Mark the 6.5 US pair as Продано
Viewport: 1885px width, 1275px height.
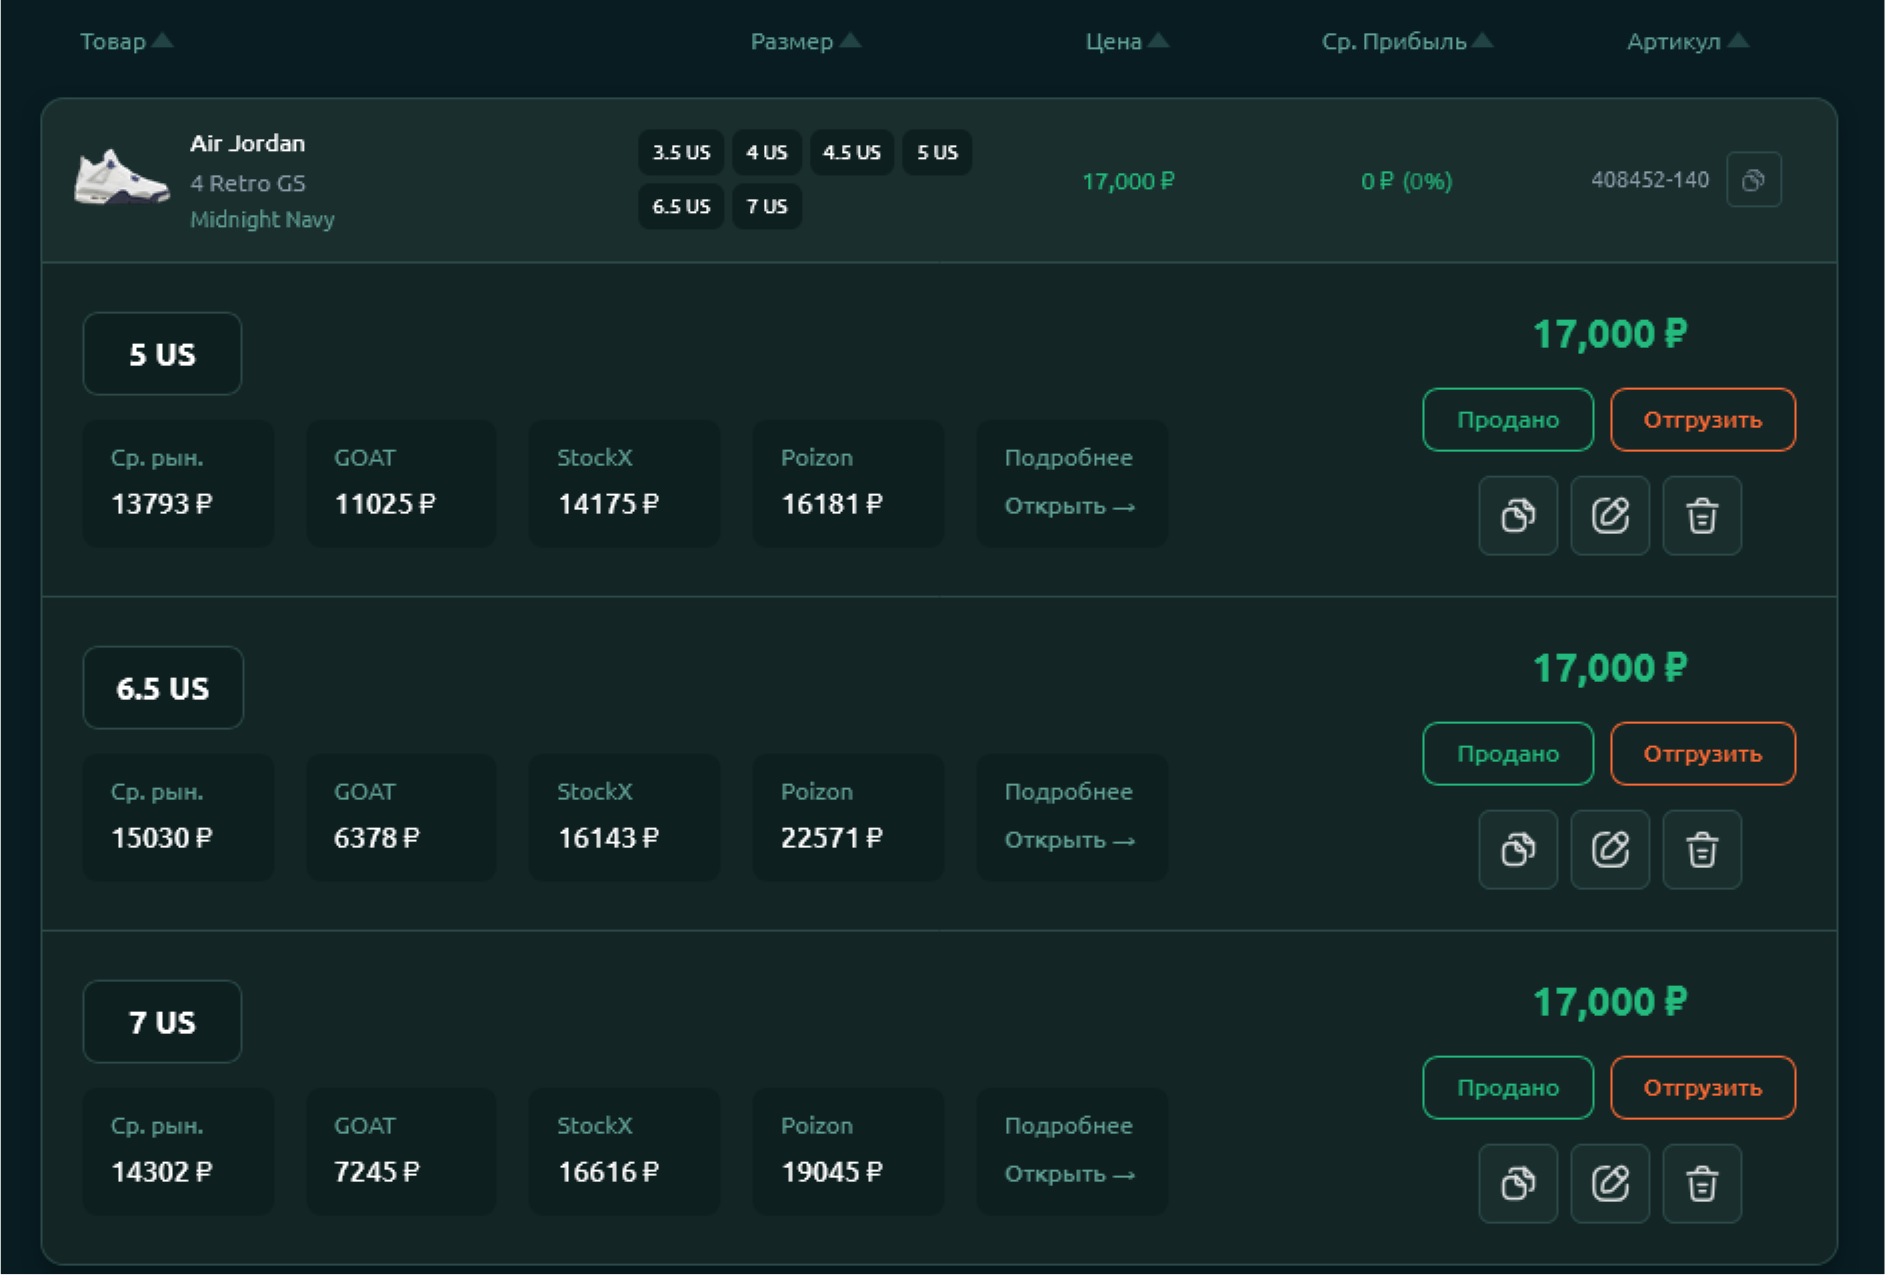click(x=1508, y=754)
